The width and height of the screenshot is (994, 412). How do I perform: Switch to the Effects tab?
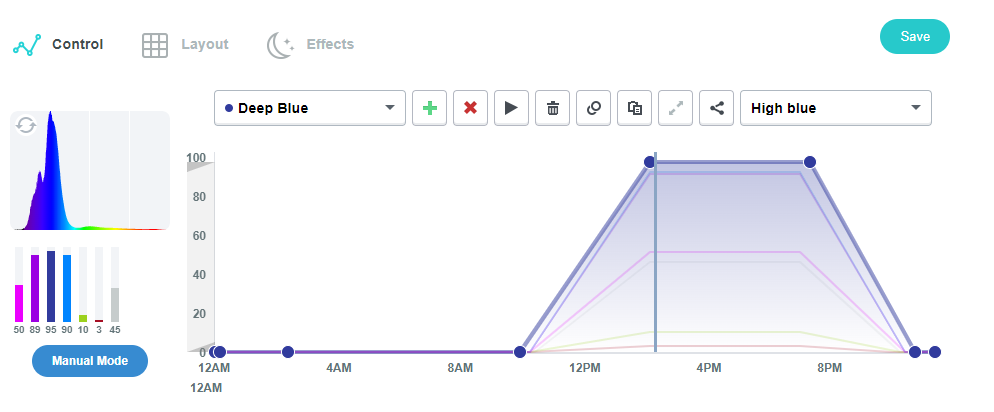[310, 44]
